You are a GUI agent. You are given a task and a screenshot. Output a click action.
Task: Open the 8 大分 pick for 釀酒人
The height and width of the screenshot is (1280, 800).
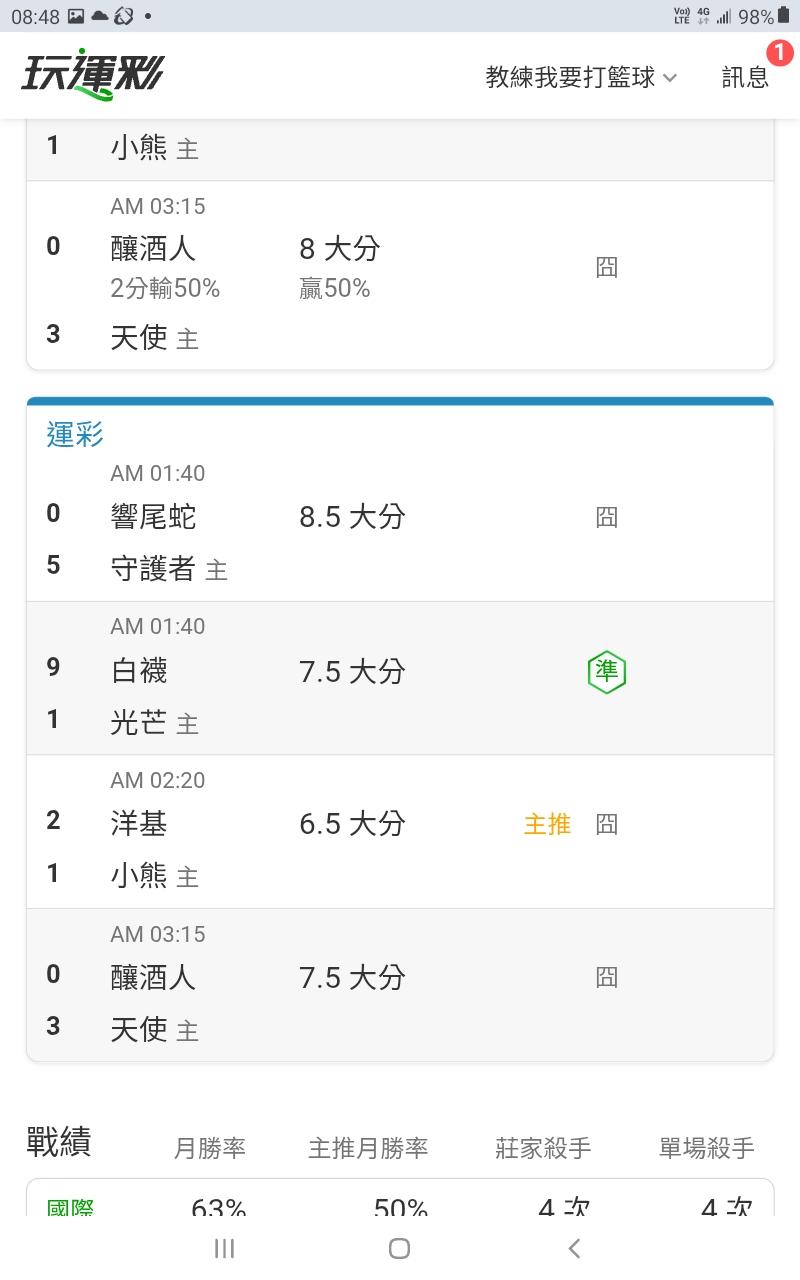(x=340, y=248)
